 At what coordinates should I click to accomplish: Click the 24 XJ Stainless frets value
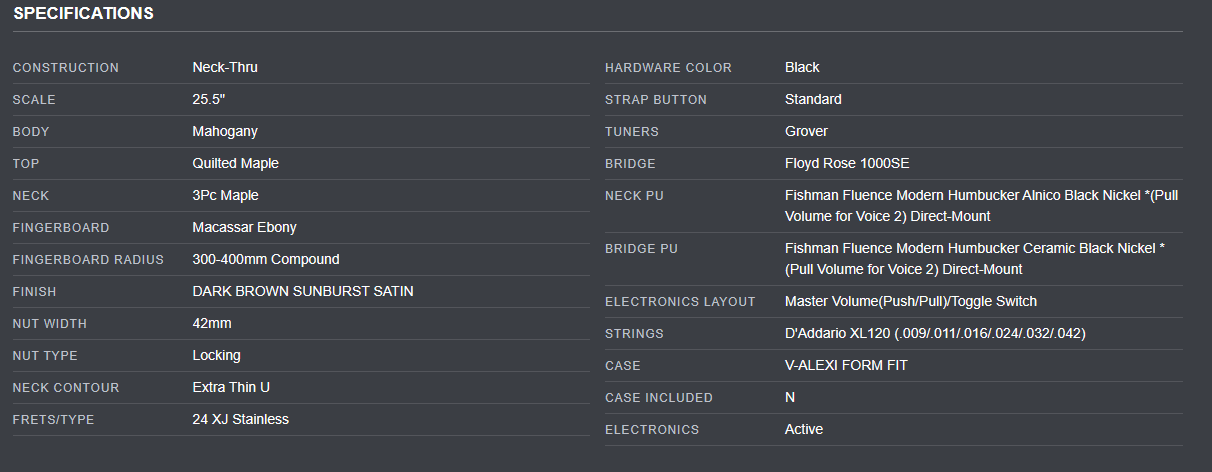tap(240, 419)
